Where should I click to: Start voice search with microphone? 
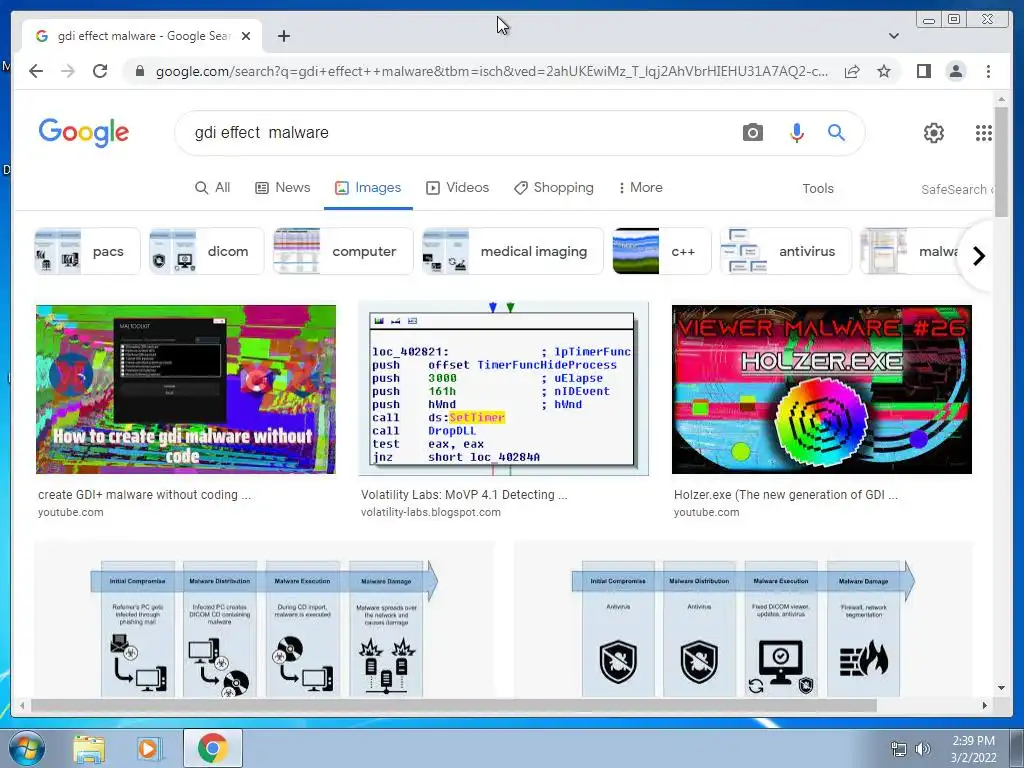pos(797,133)
